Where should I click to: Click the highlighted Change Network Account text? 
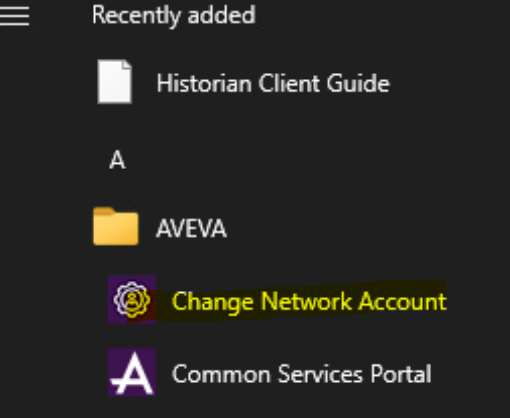(x=309, y=302)
